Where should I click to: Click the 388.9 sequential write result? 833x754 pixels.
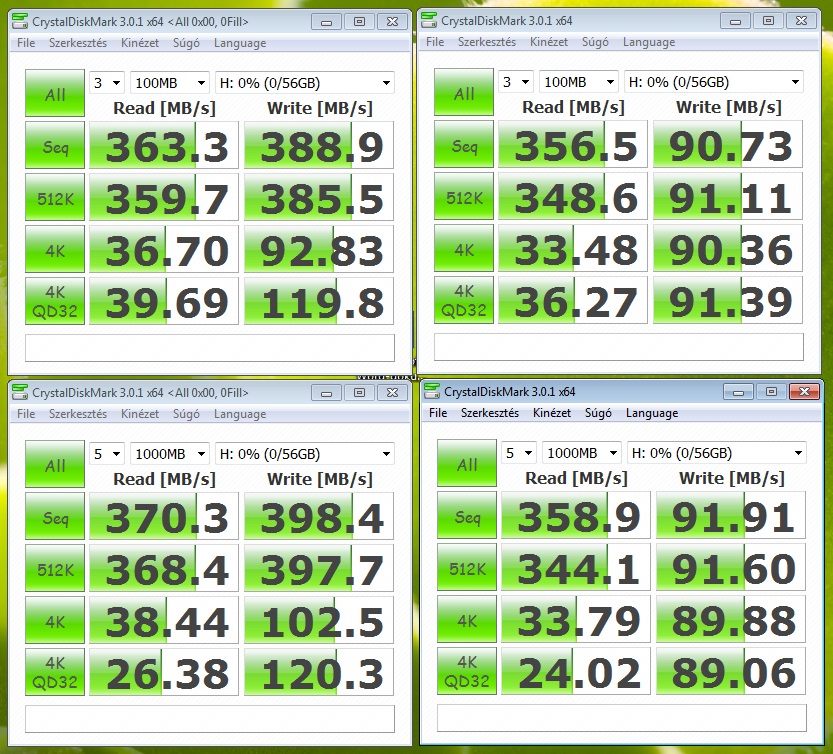(319, 145)
